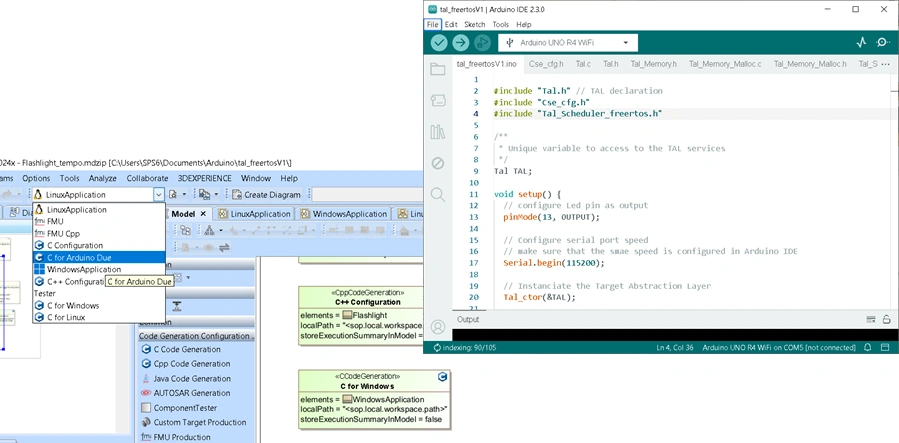
Task: Click the Create Diagram button
Action: 265,194
